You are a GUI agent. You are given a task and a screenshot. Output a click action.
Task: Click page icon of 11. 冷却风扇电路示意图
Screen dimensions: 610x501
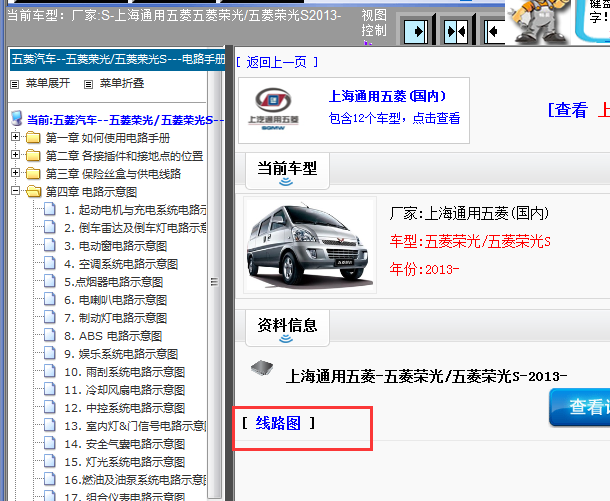click(50, 389)
